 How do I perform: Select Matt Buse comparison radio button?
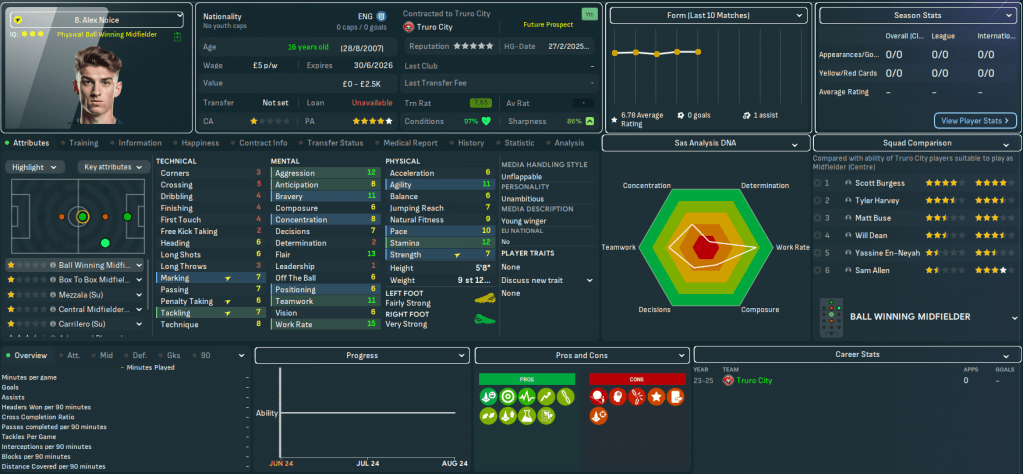[x=817, y=217]
